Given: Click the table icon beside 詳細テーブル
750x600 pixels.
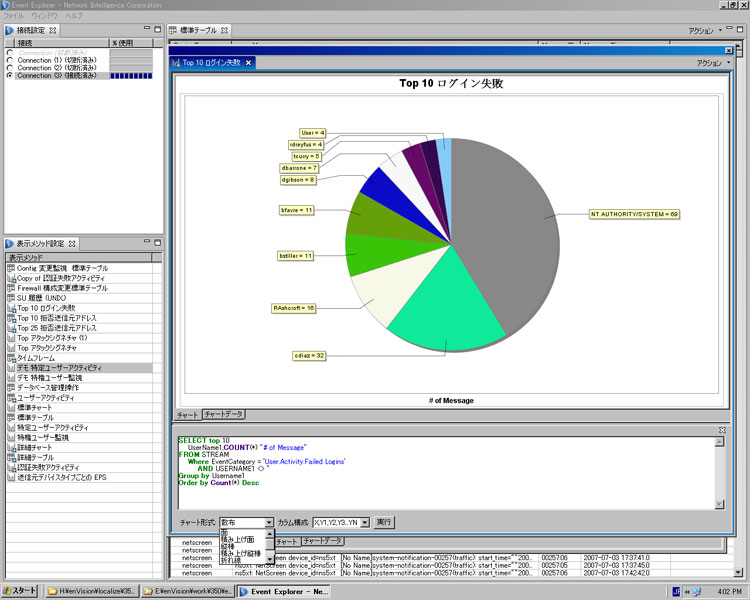Looking at the screenshot, I should point(11,458).
